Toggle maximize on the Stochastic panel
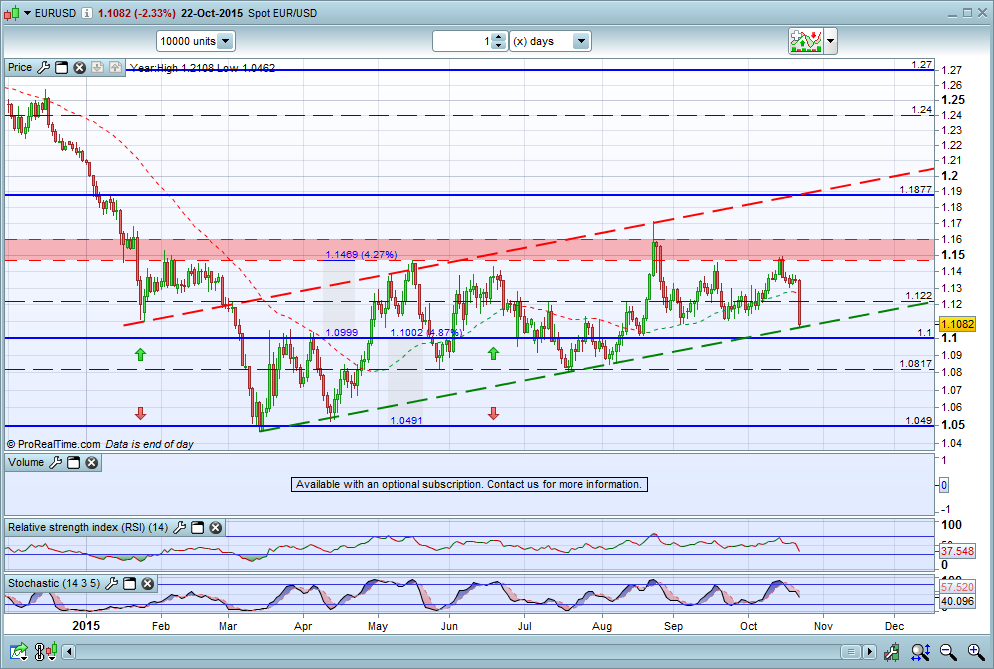 tap(131, 582)
